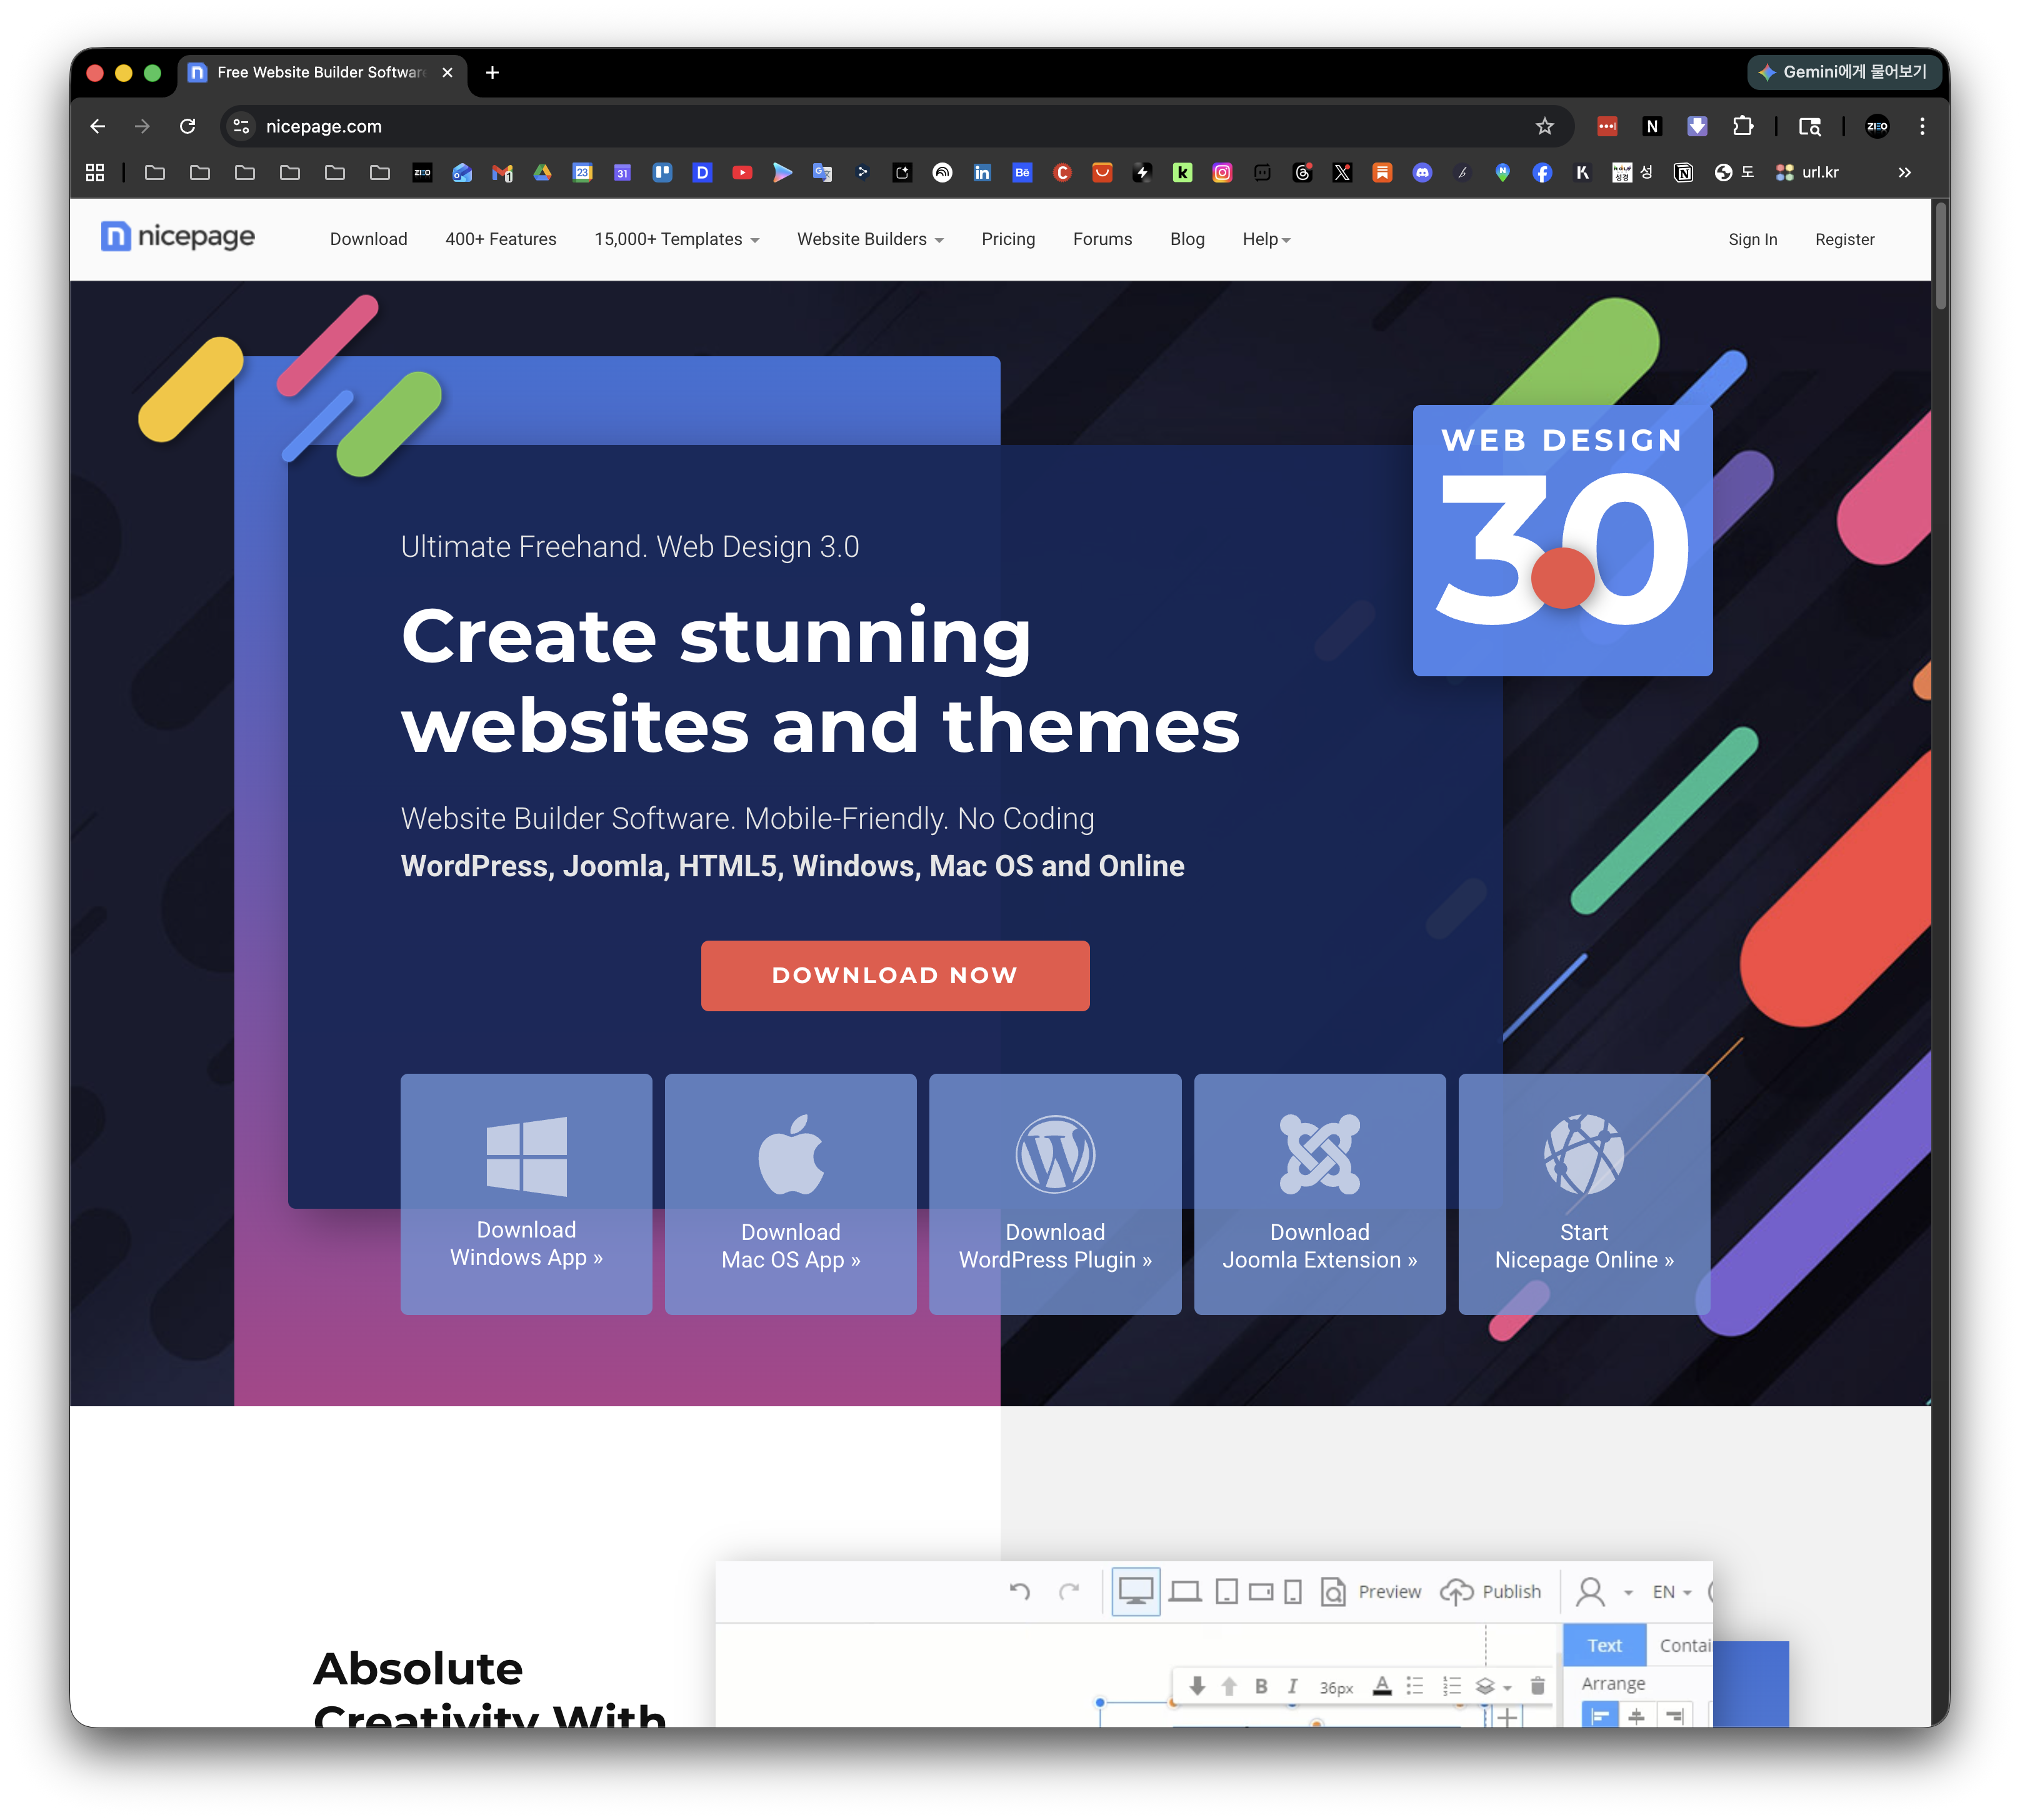The width and height of the screenshot is (2020, 1820).
Task: Open the Gmail bookmark
Action: [502, 173]
